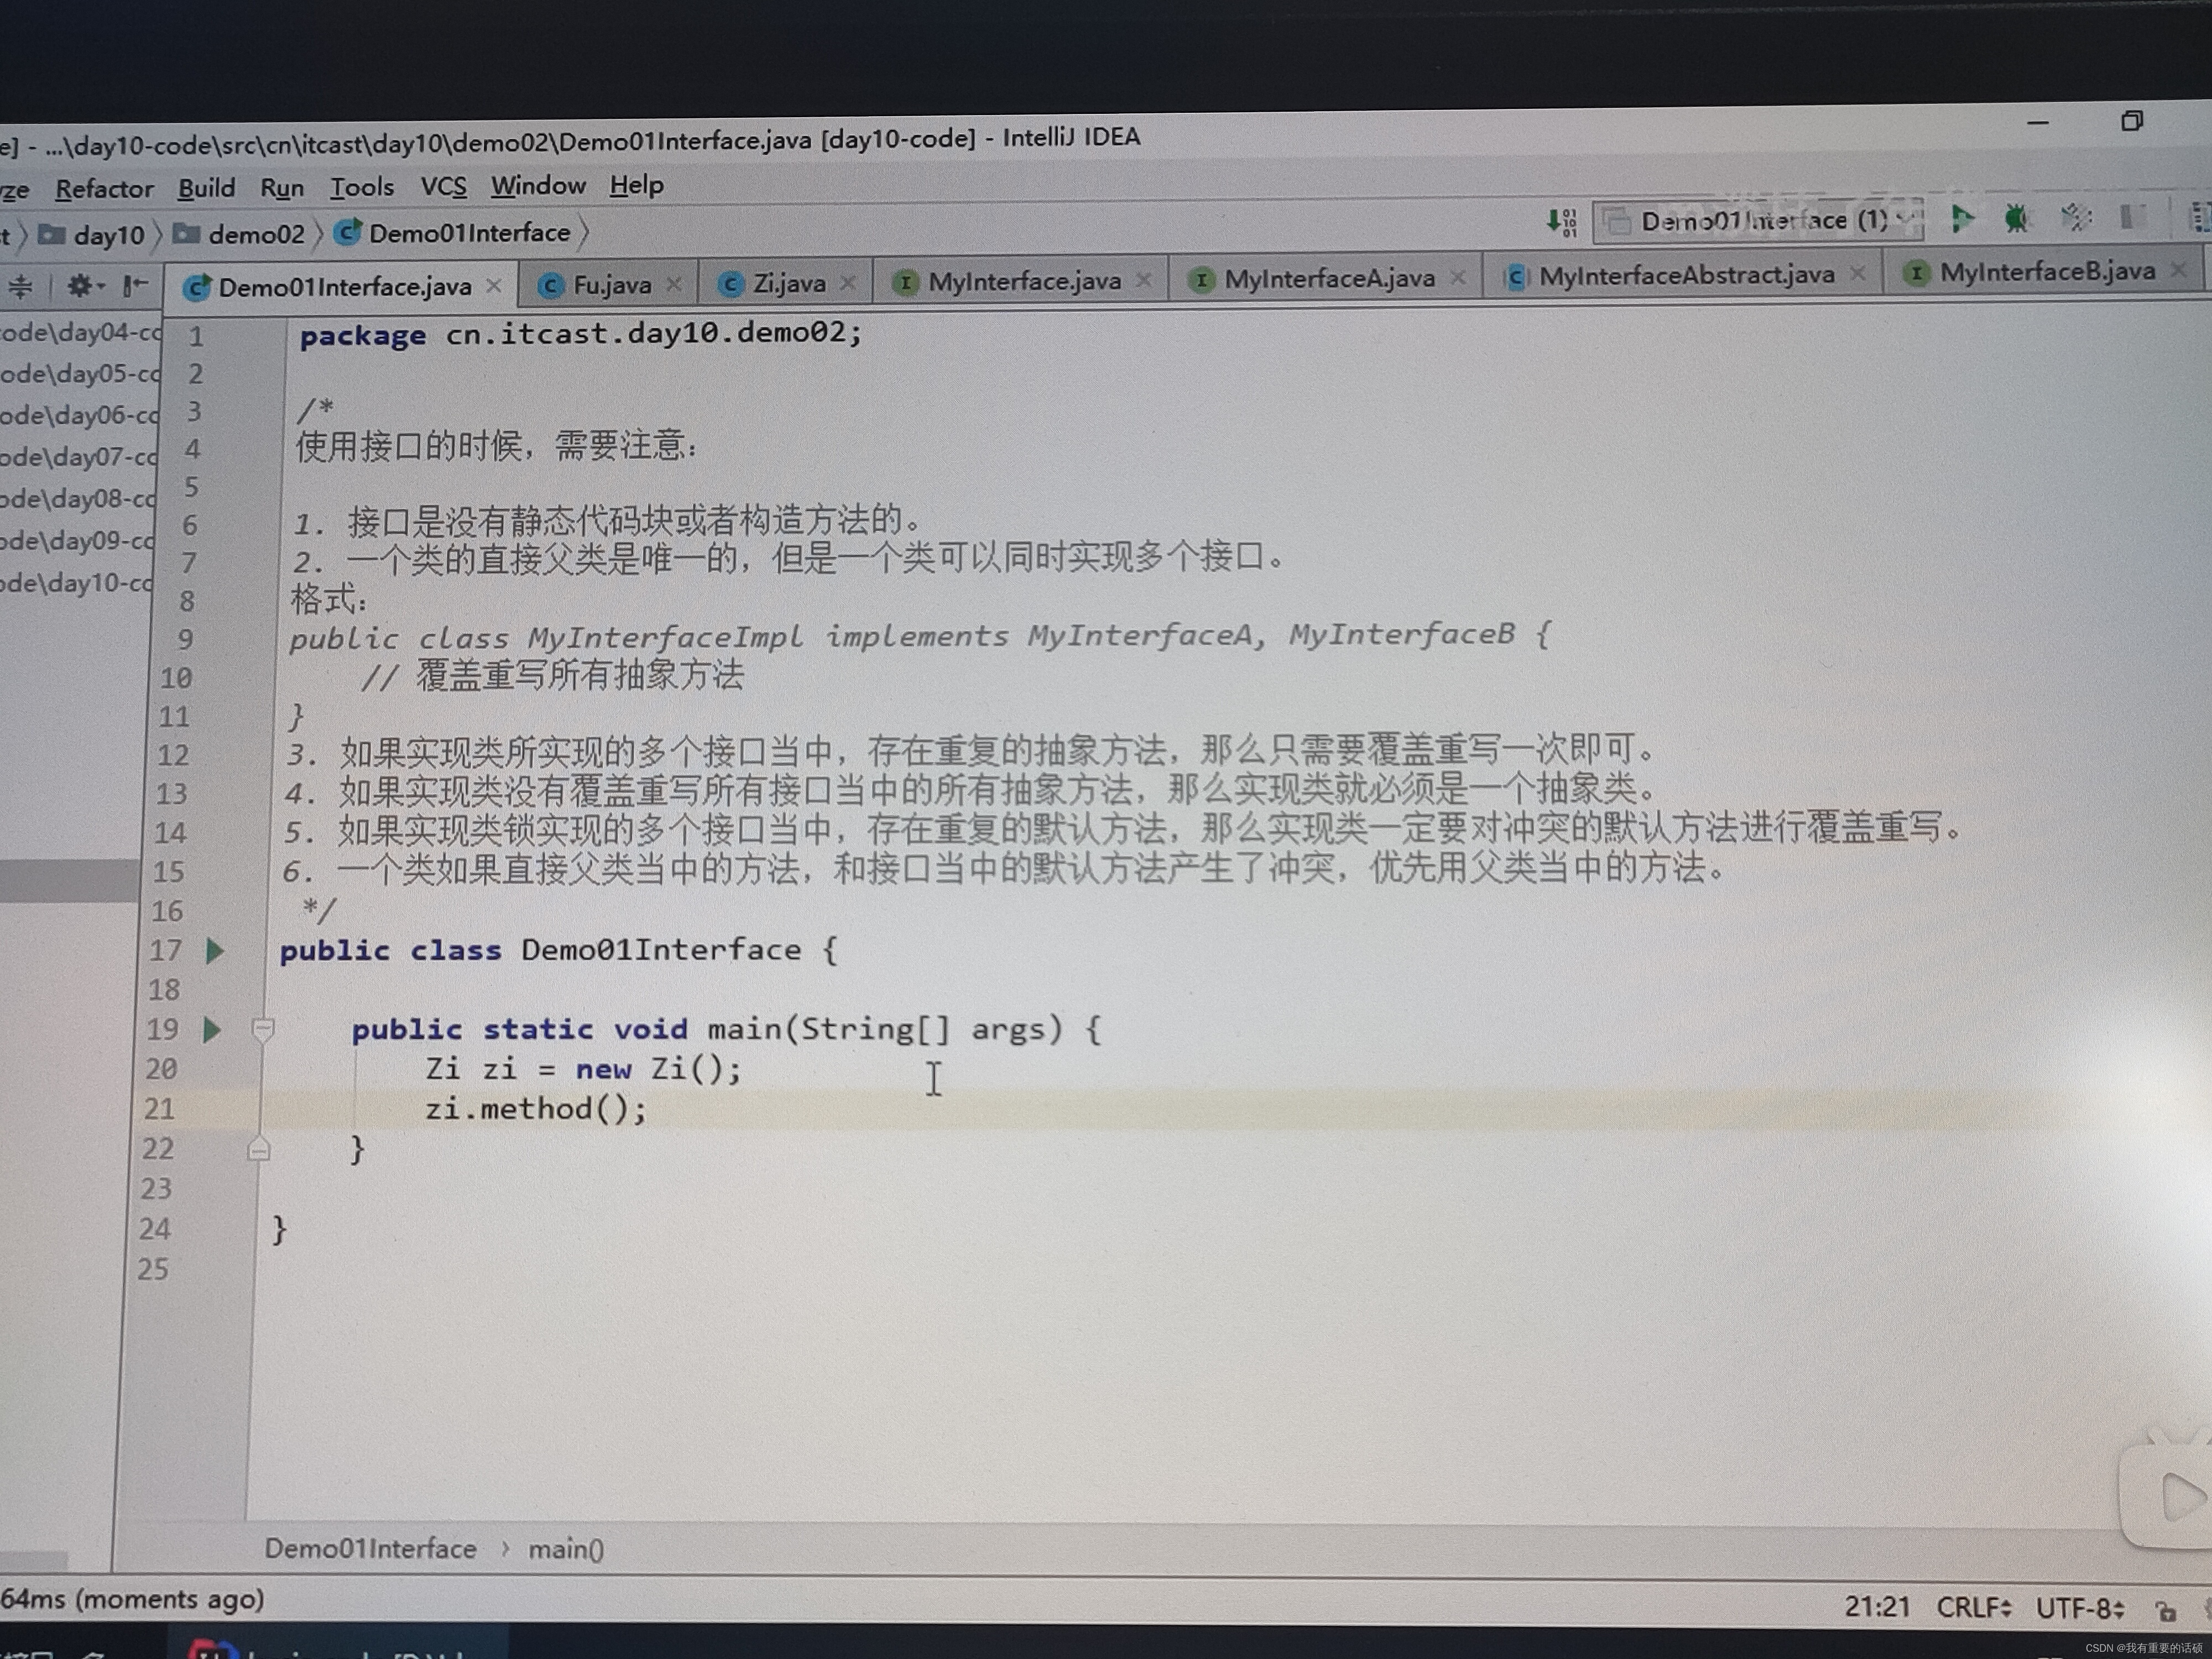Close the Fu.java tab
2212x1659 pixels.
tap(674, 284)
